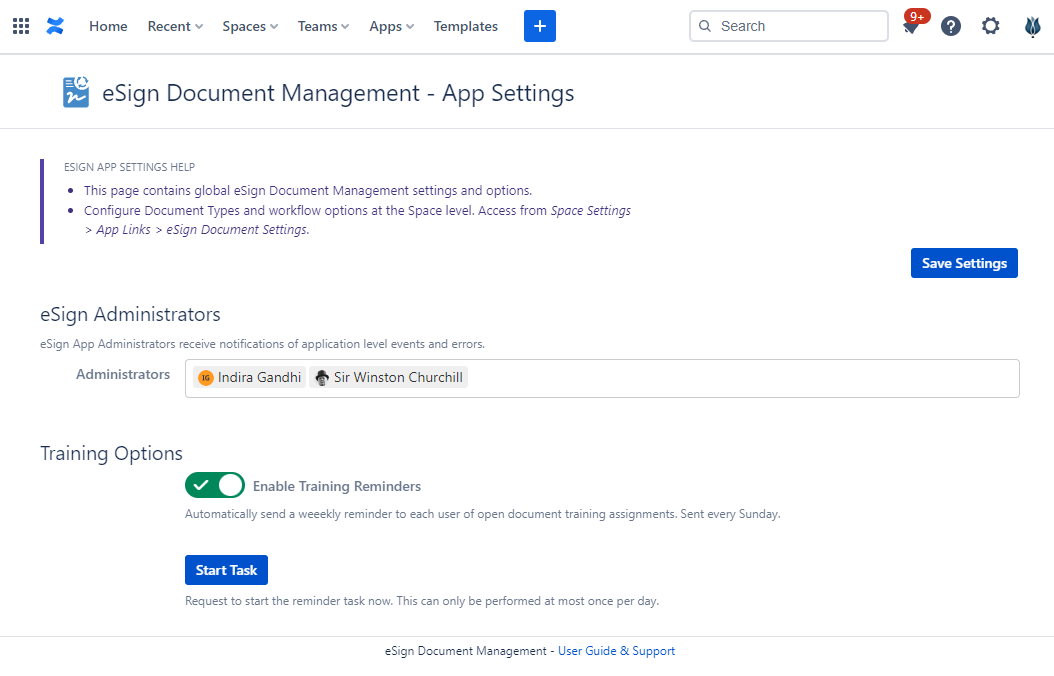
Task: Open the user profile avatar menu
Action: (1033, 26)
